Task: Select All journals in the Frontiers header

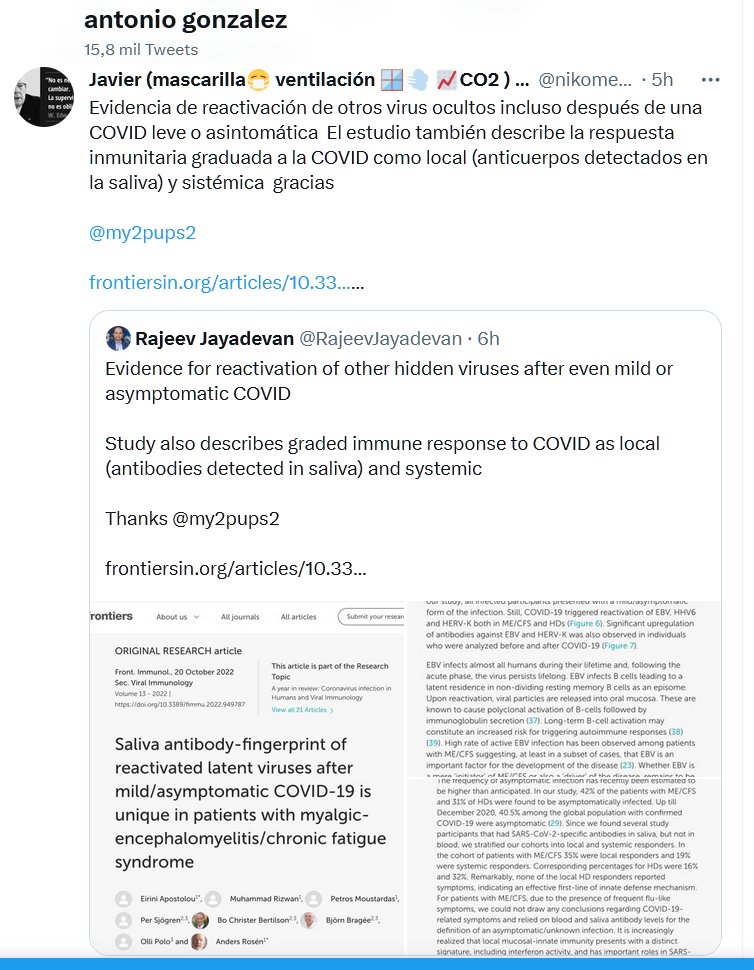Action: (242, 617)
